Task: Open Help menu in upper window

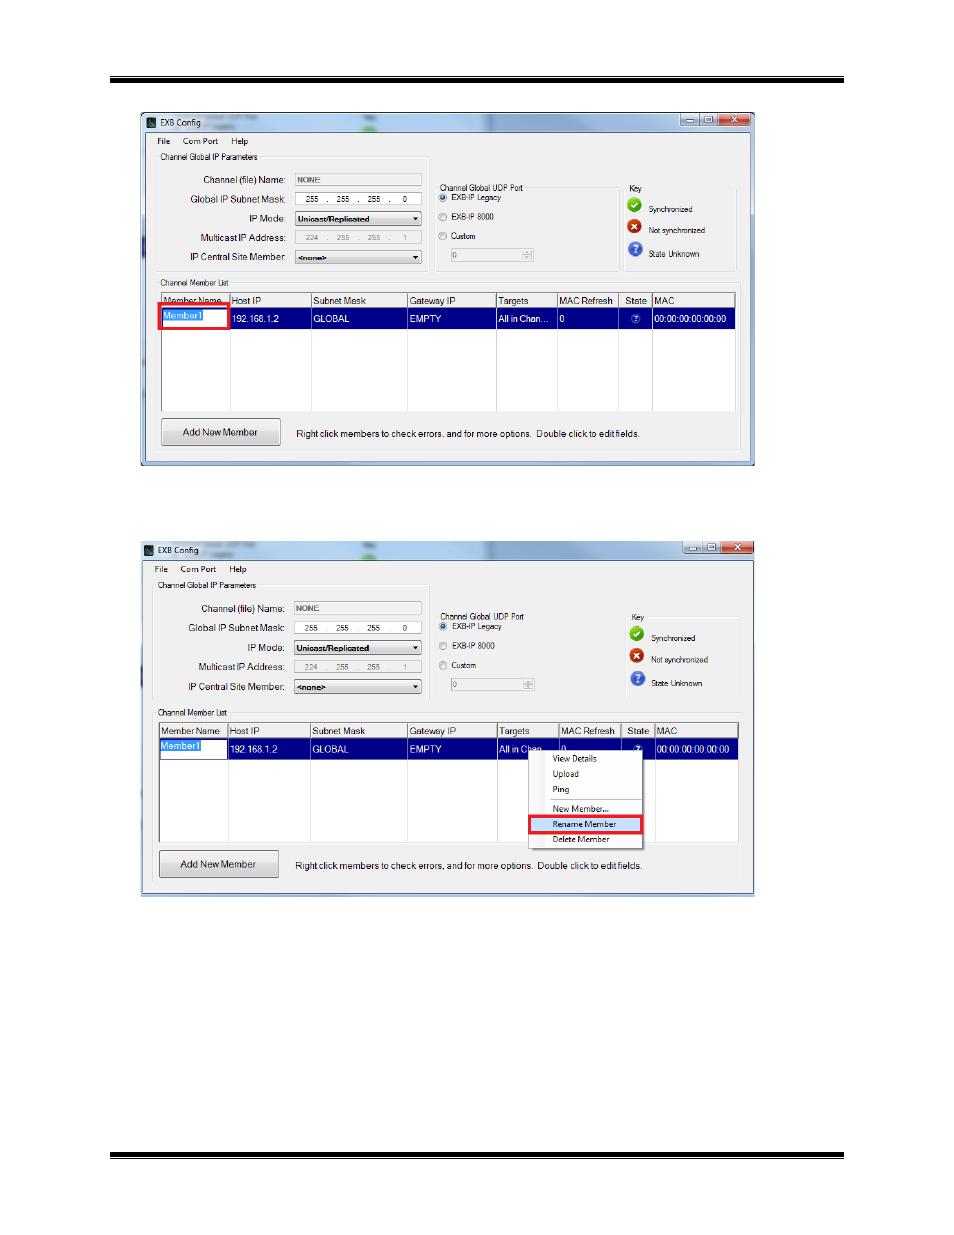Action: [x=239, y=142]
